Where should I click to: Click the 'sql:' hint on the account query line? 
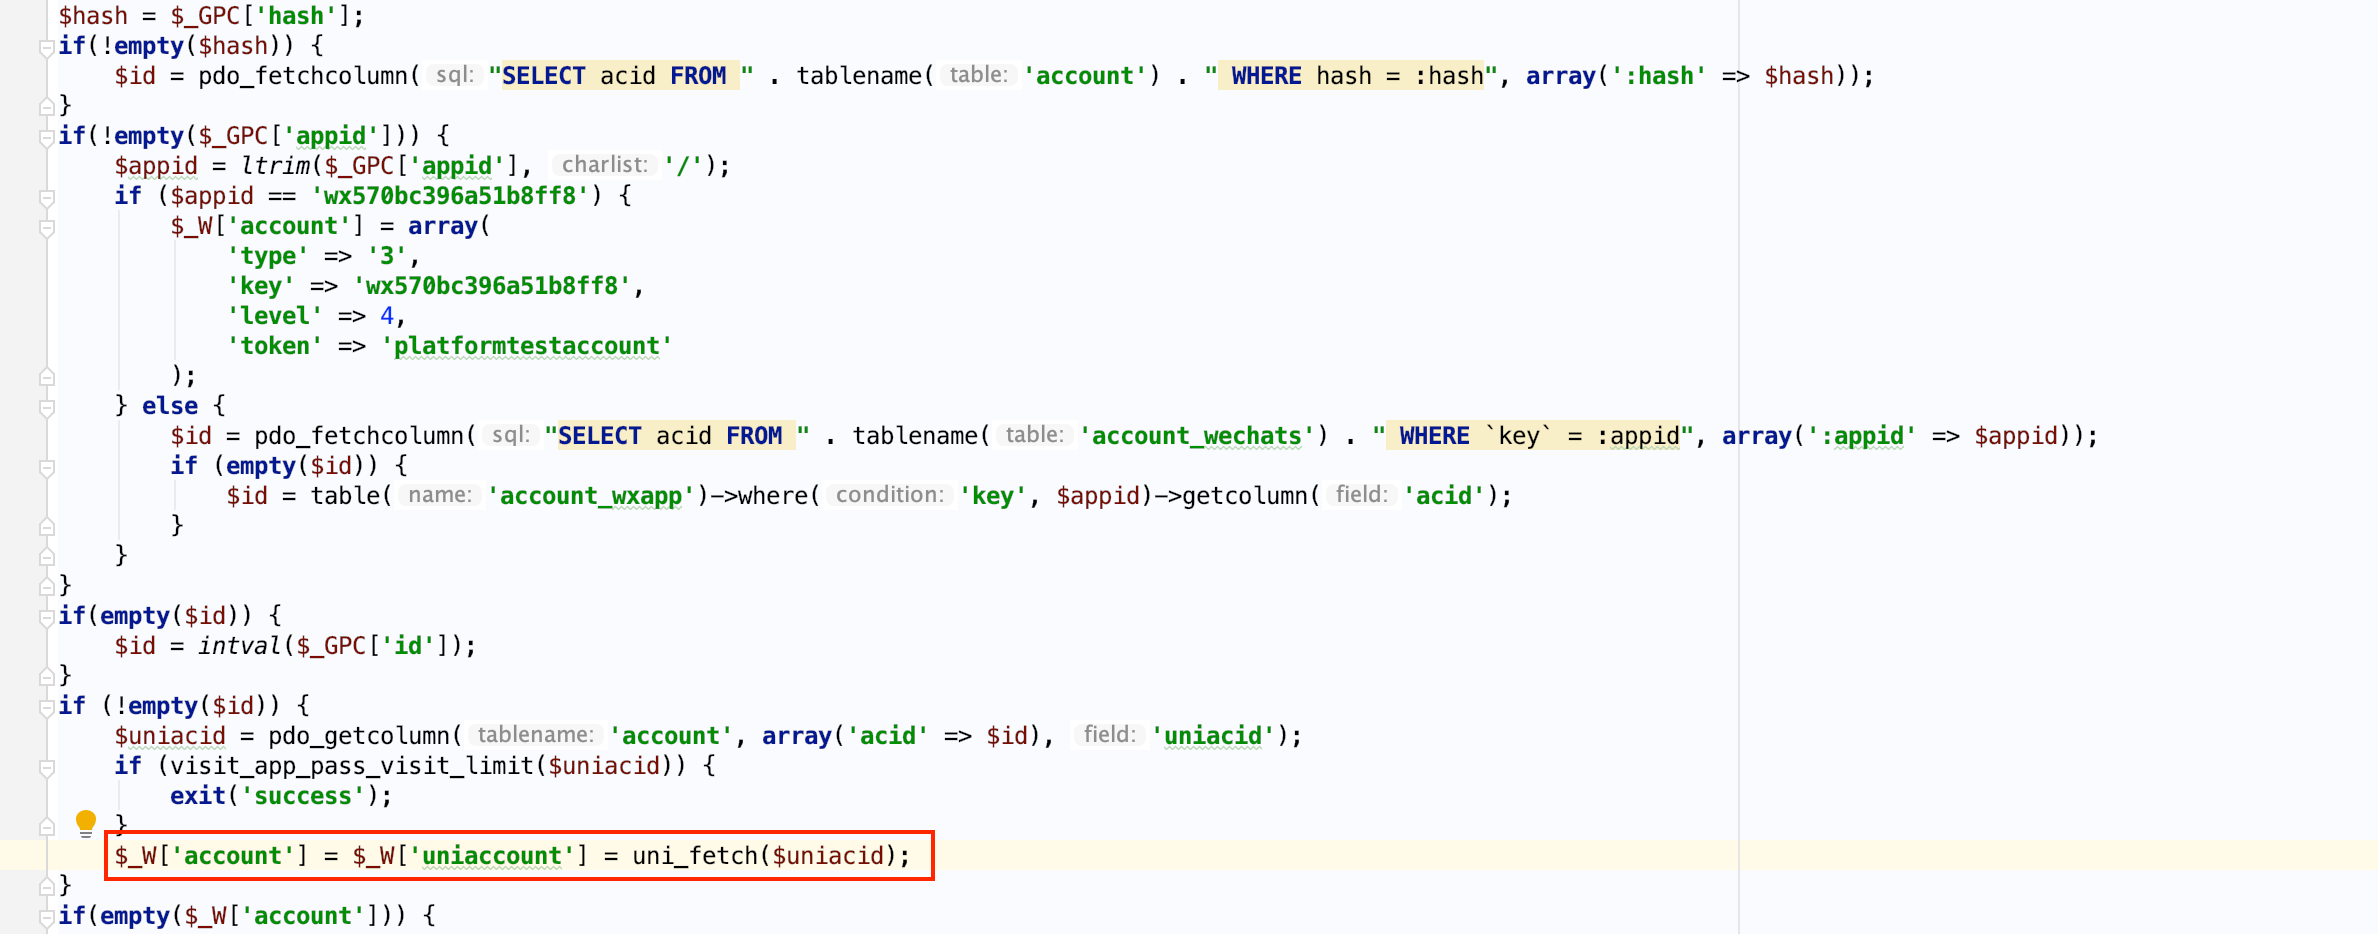455,75
